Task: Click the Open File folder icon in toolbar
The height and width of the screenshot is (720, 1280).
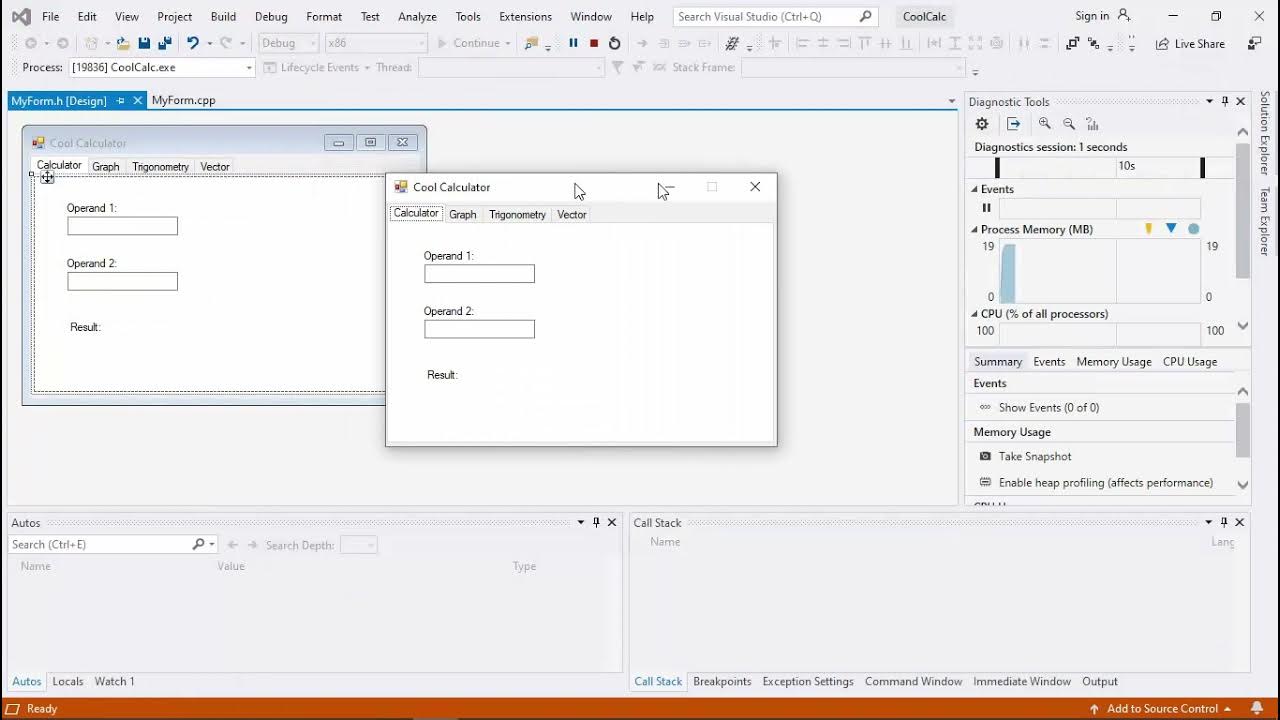Action: click(122, 43)
